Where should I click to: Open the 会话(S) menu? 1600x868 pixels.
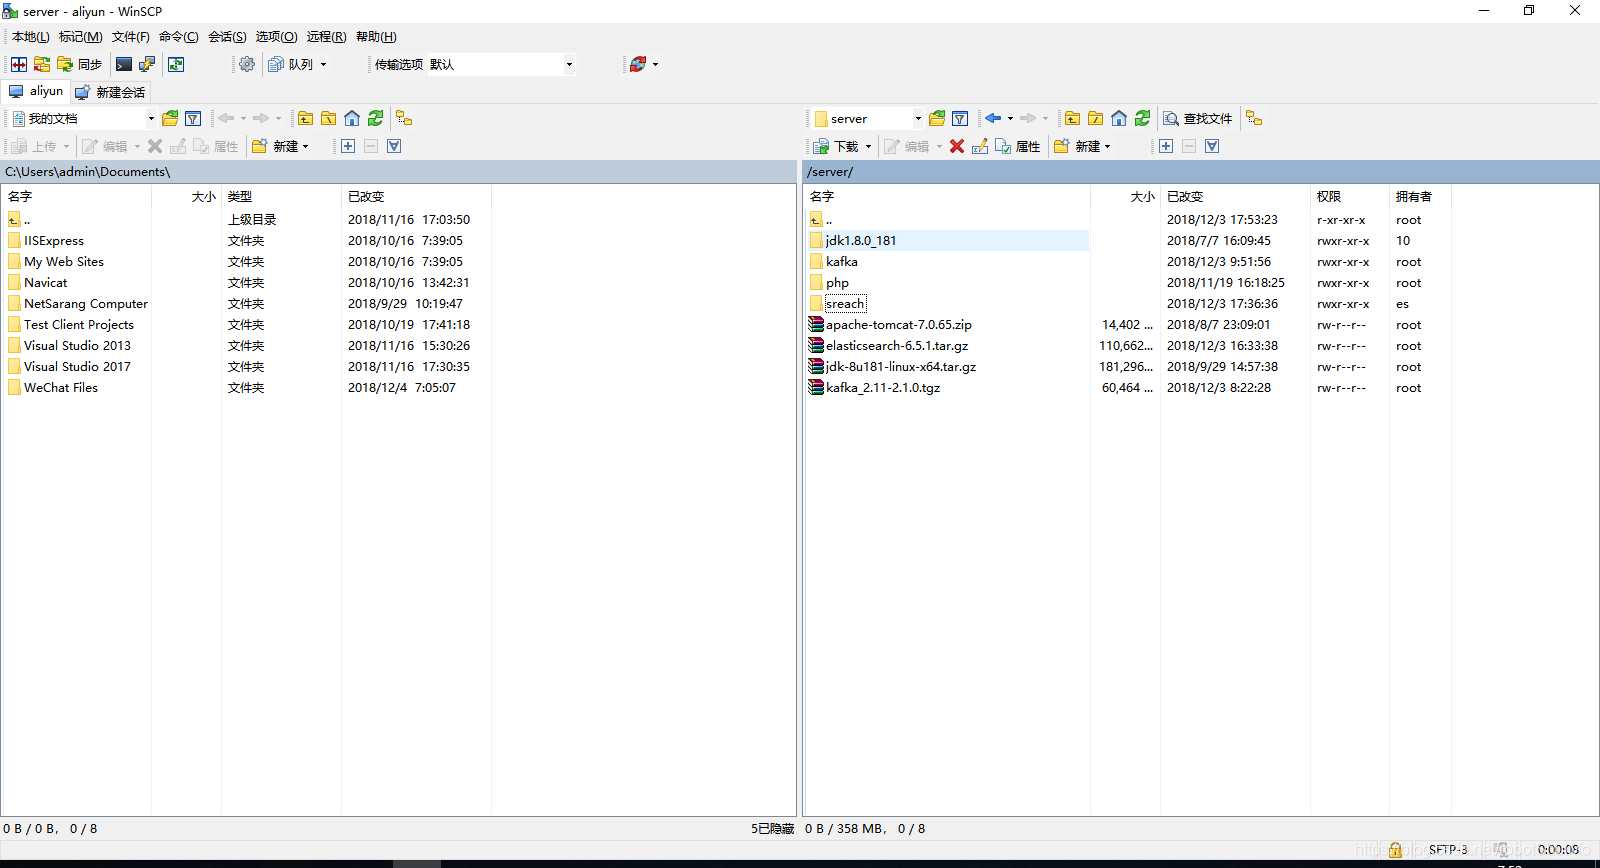pyautogui.click(x=227, y=37)
